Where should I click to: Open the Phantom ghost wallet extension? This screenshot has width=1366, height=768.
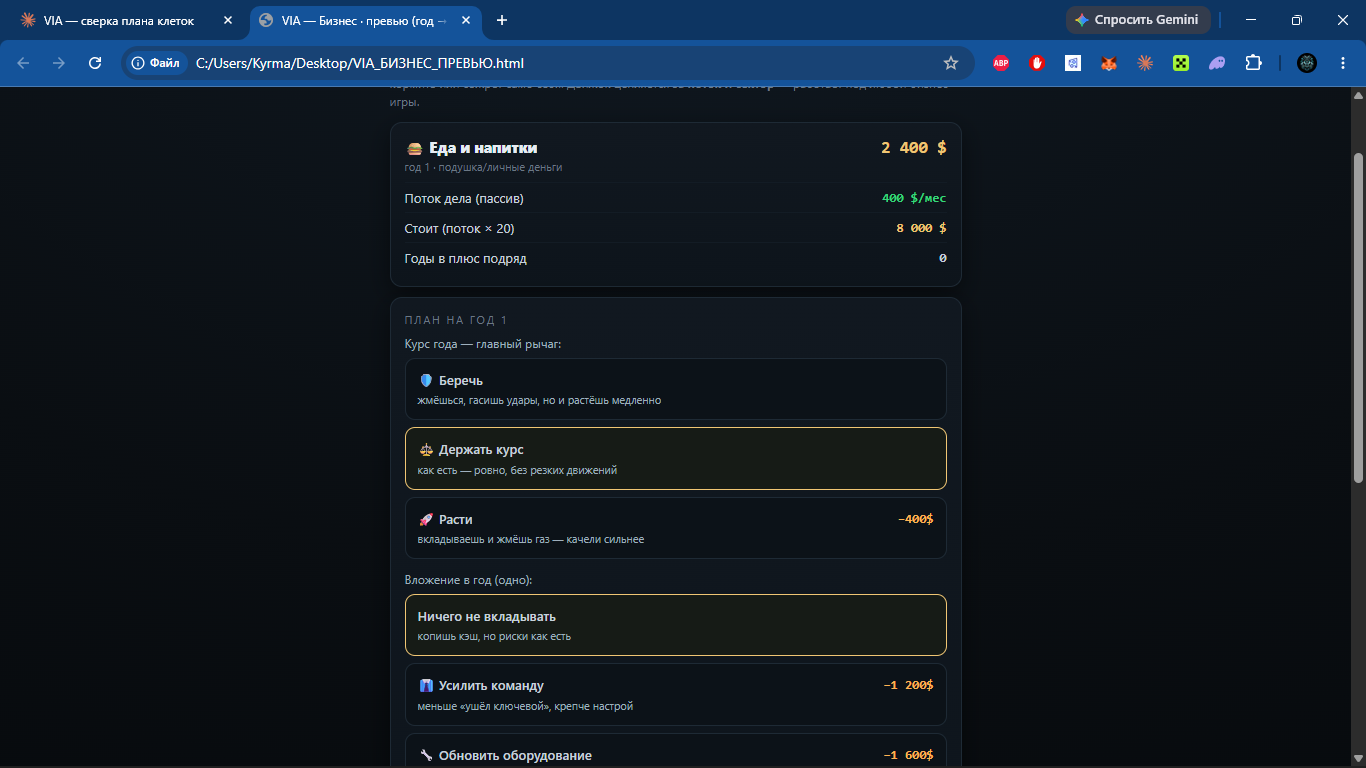1217,63
